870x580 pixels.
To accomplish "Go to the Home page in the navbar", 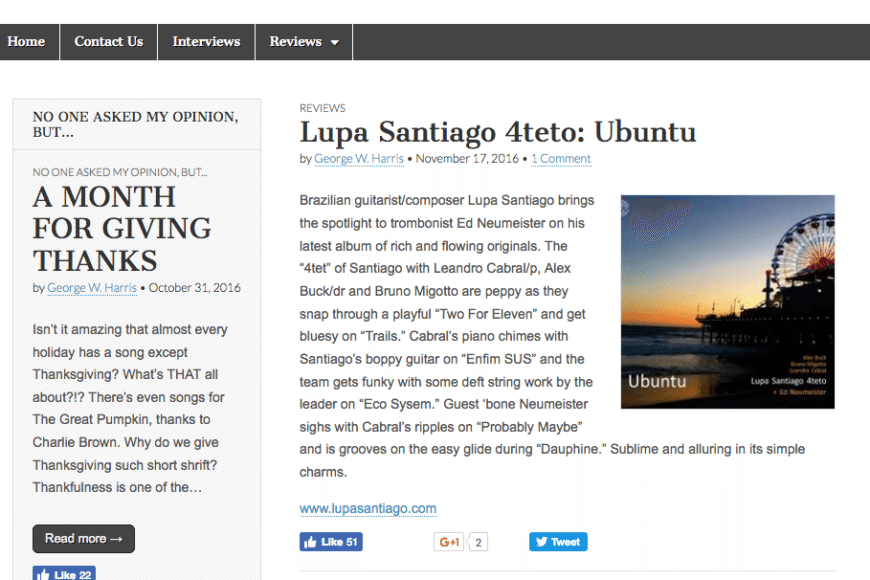I will pyautogui.click(x=27, y=42).
